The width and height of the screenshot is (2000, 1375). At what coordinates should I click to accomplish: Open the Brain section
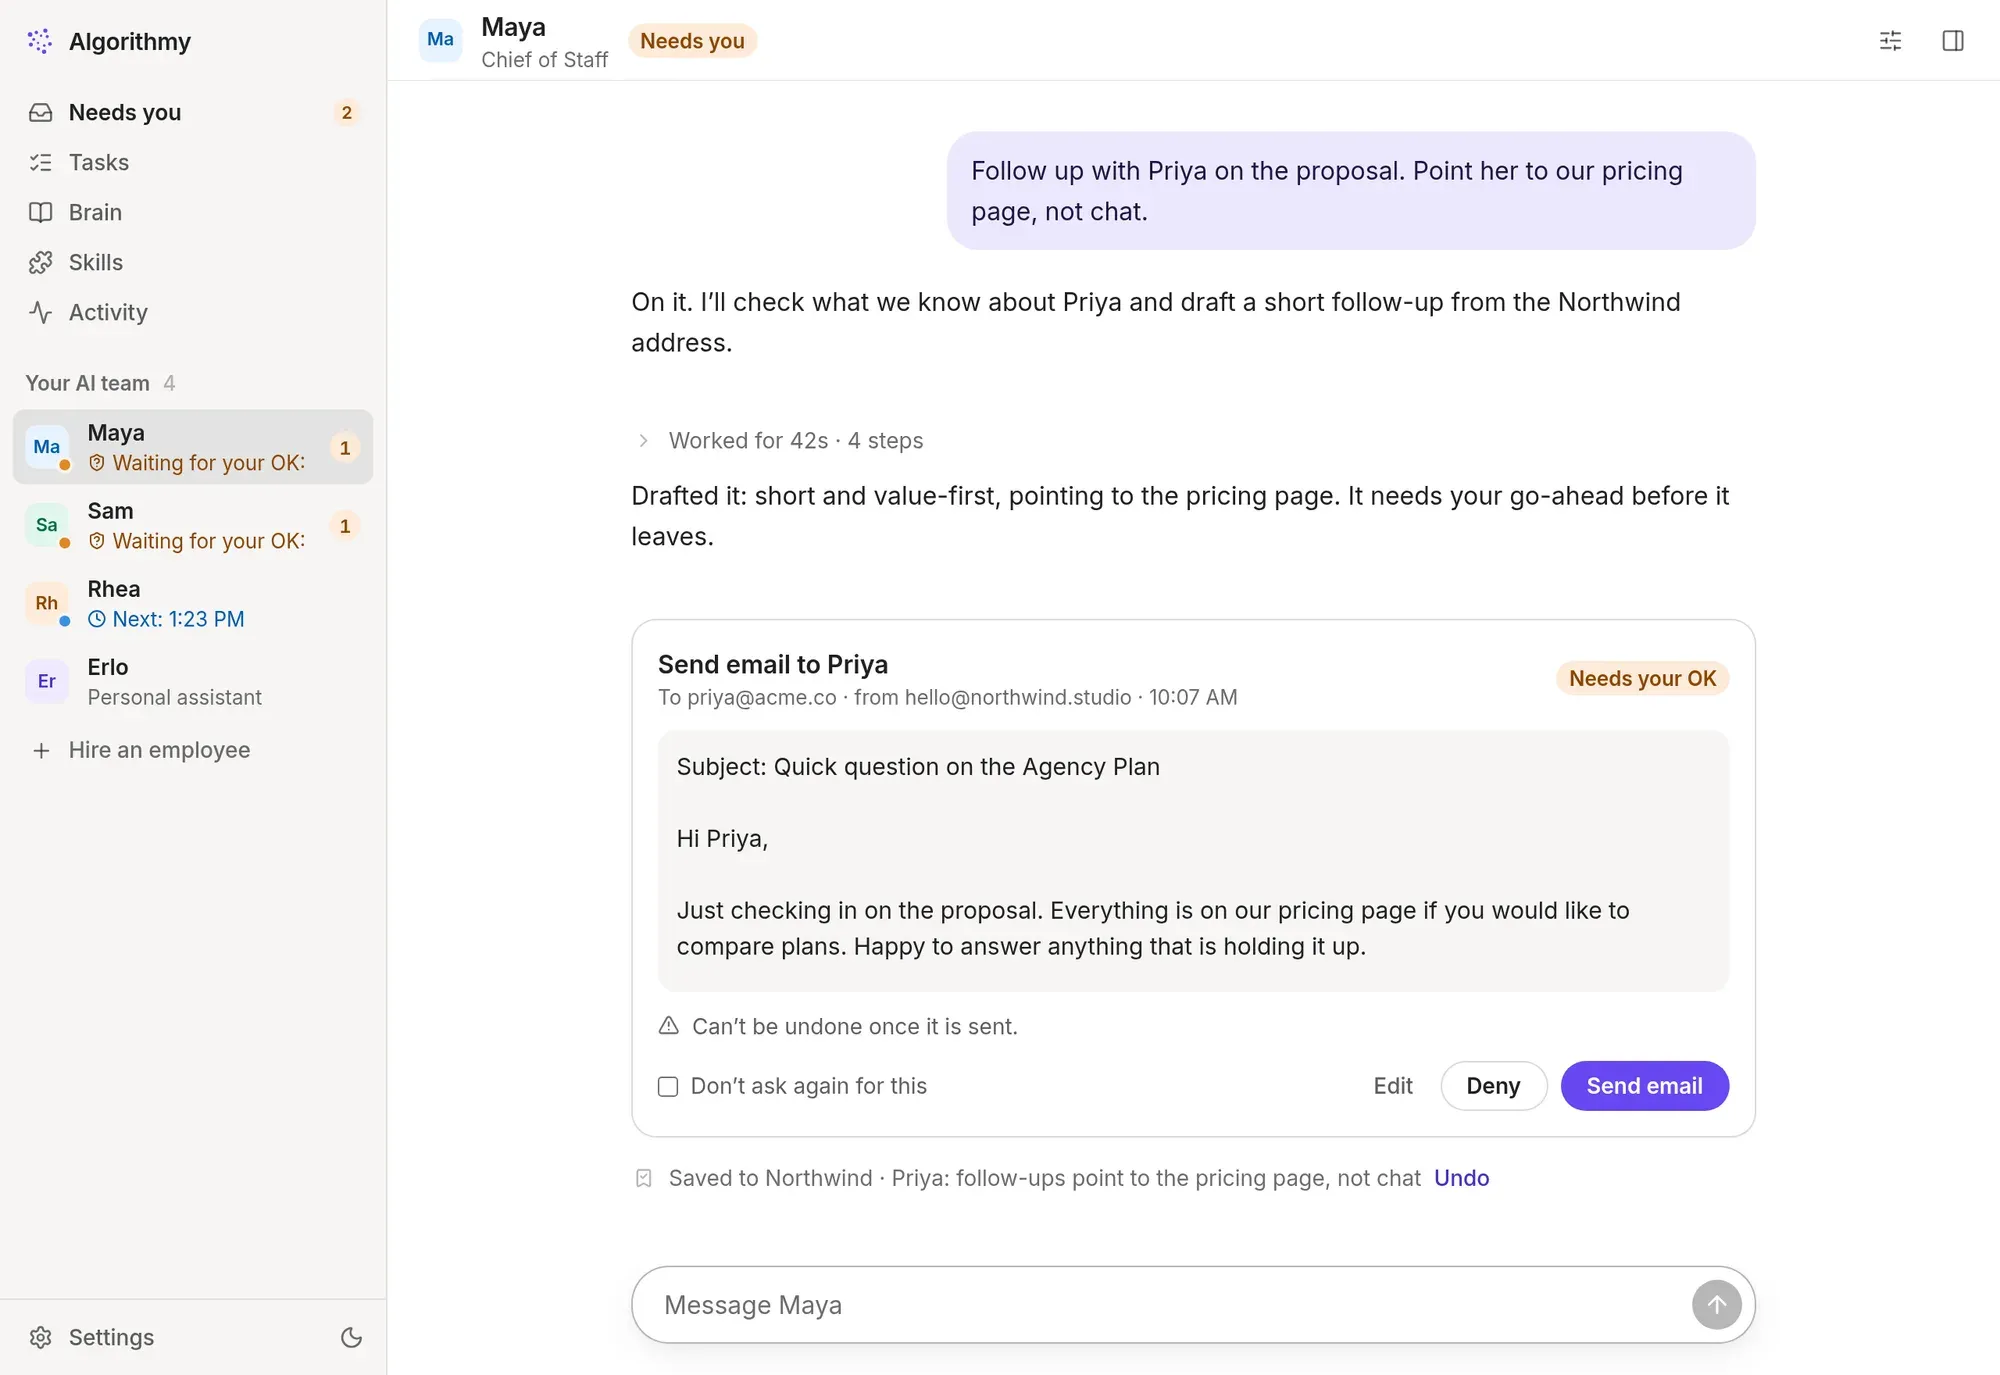pyautogui.click(x=193, y=212)
